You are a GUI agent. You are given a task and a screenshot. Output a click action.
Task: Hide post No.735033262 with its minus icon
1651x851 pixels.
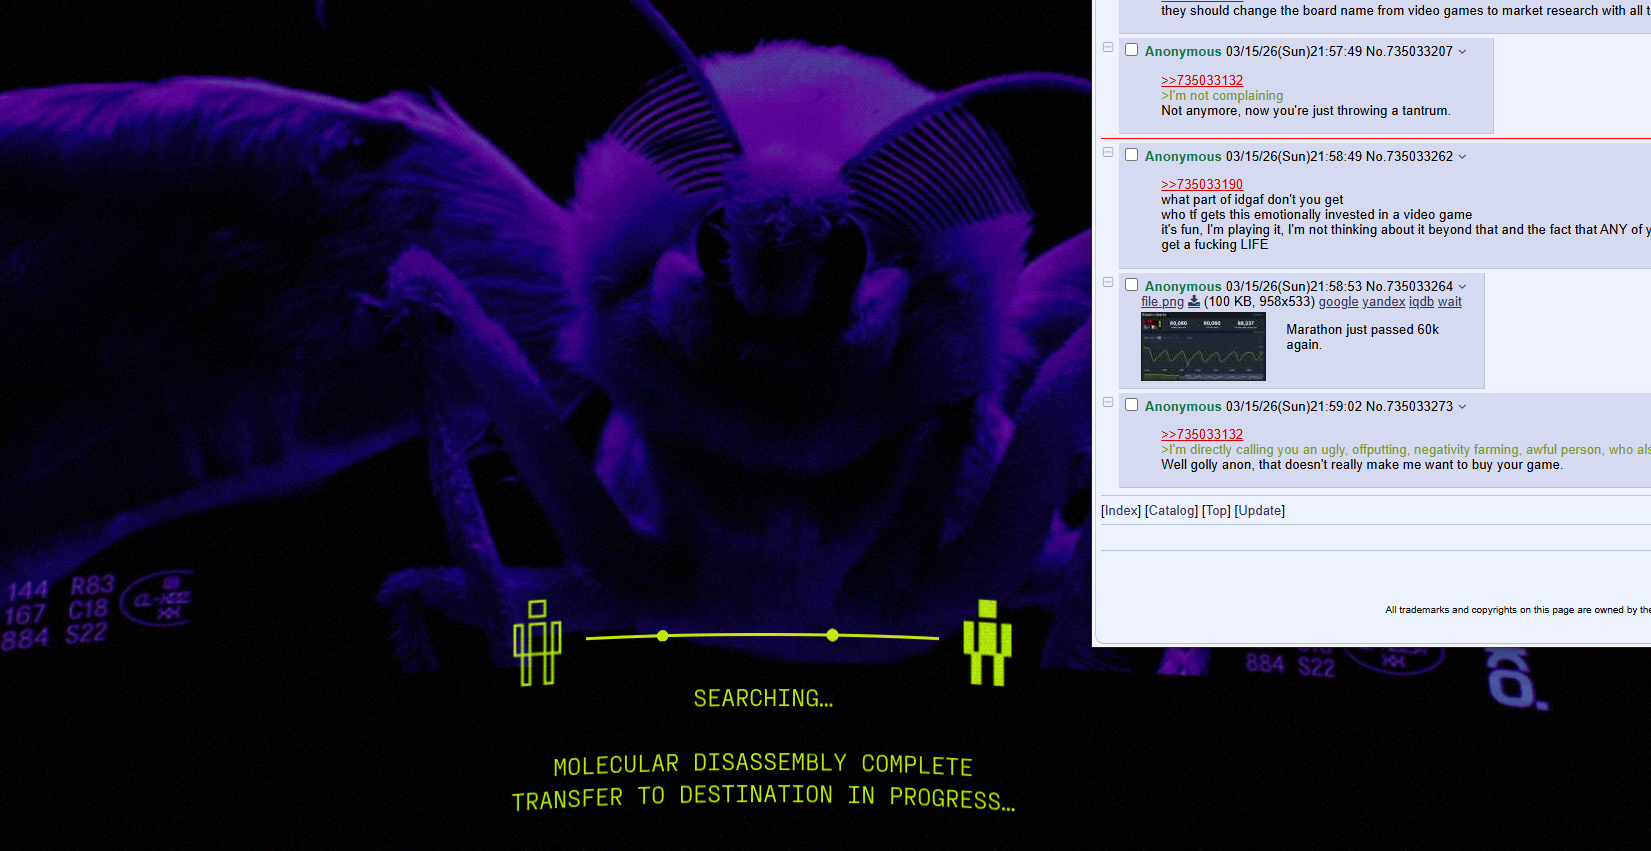(x=1108, y=152)
